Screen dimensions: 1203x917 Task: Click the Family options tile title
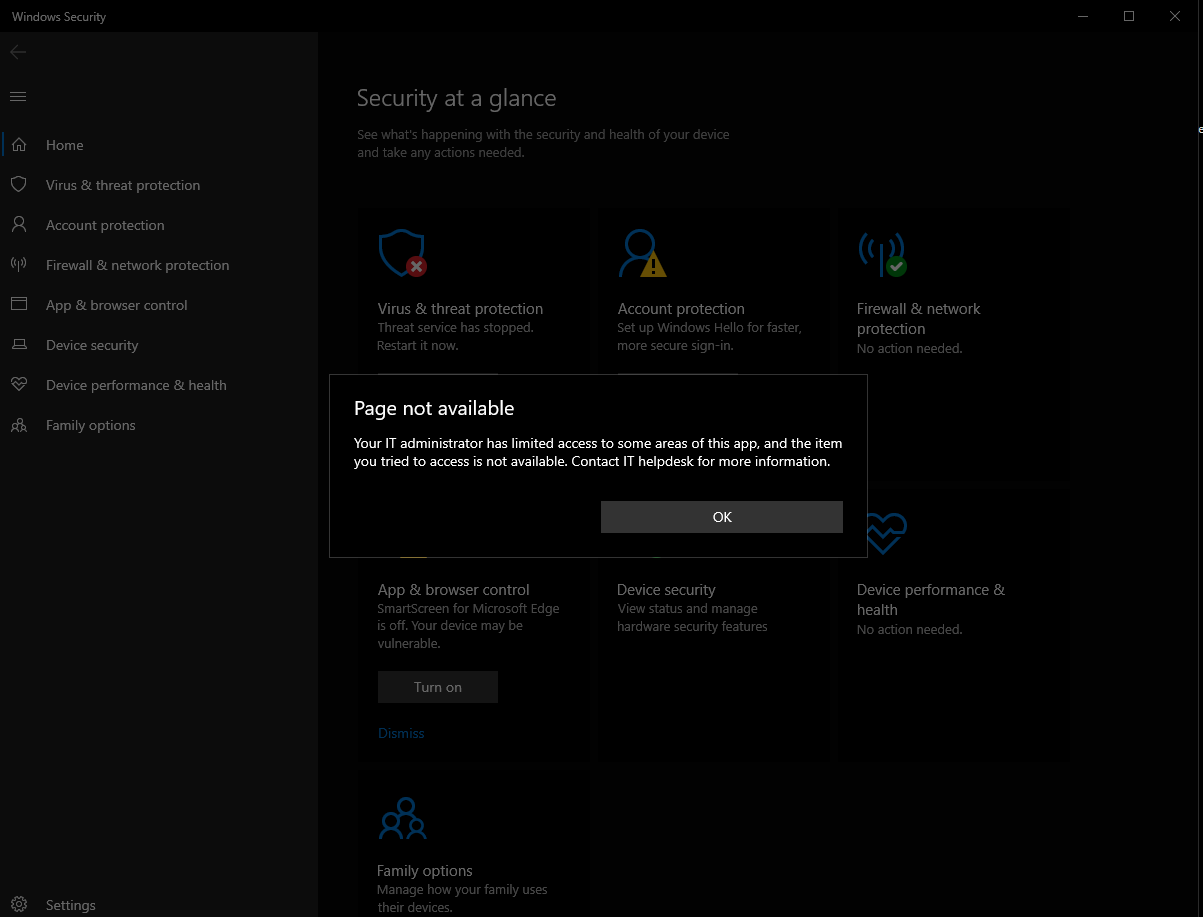pos(424,871)
